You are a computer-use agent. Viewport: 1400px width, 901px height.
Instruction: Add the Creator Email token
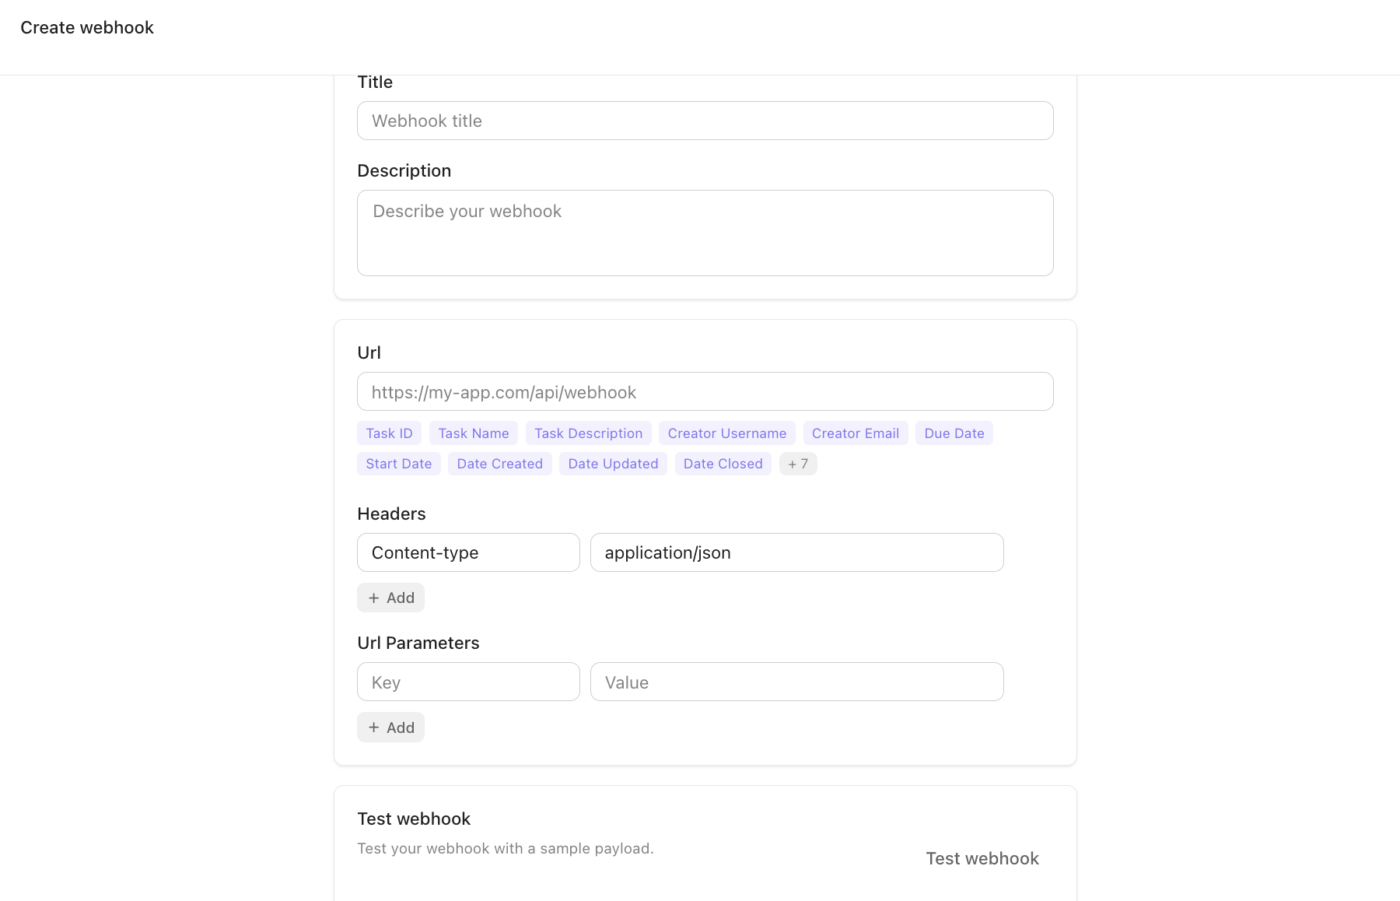(855, 432)
